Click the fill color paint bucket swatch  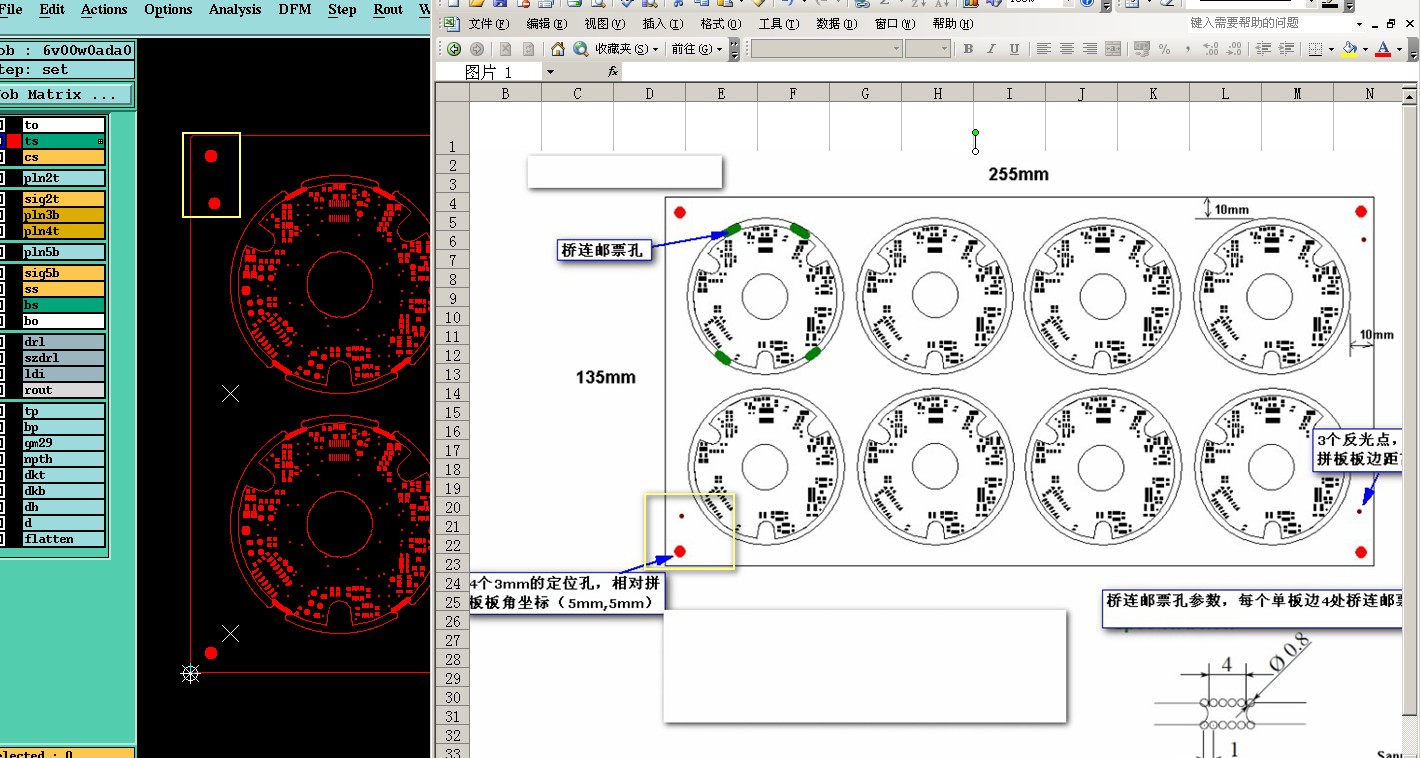[1350, 48]
